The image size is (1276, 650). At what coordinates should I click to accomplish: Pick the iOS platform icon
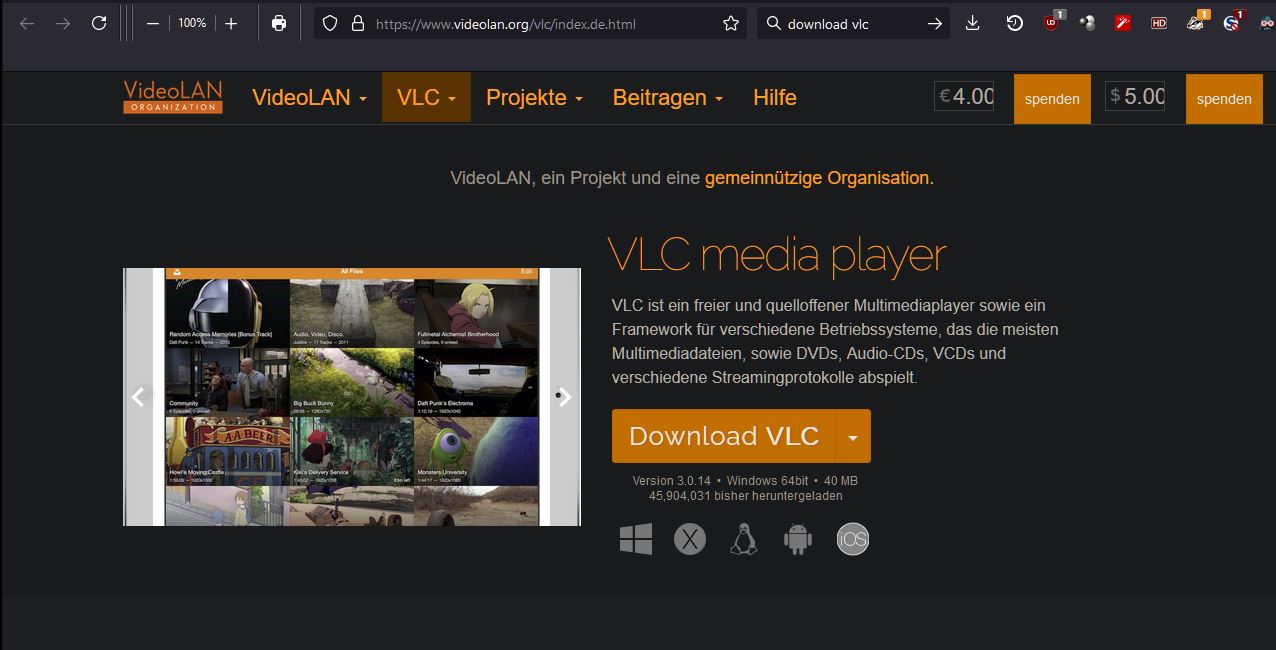click(x=852, y=539)
